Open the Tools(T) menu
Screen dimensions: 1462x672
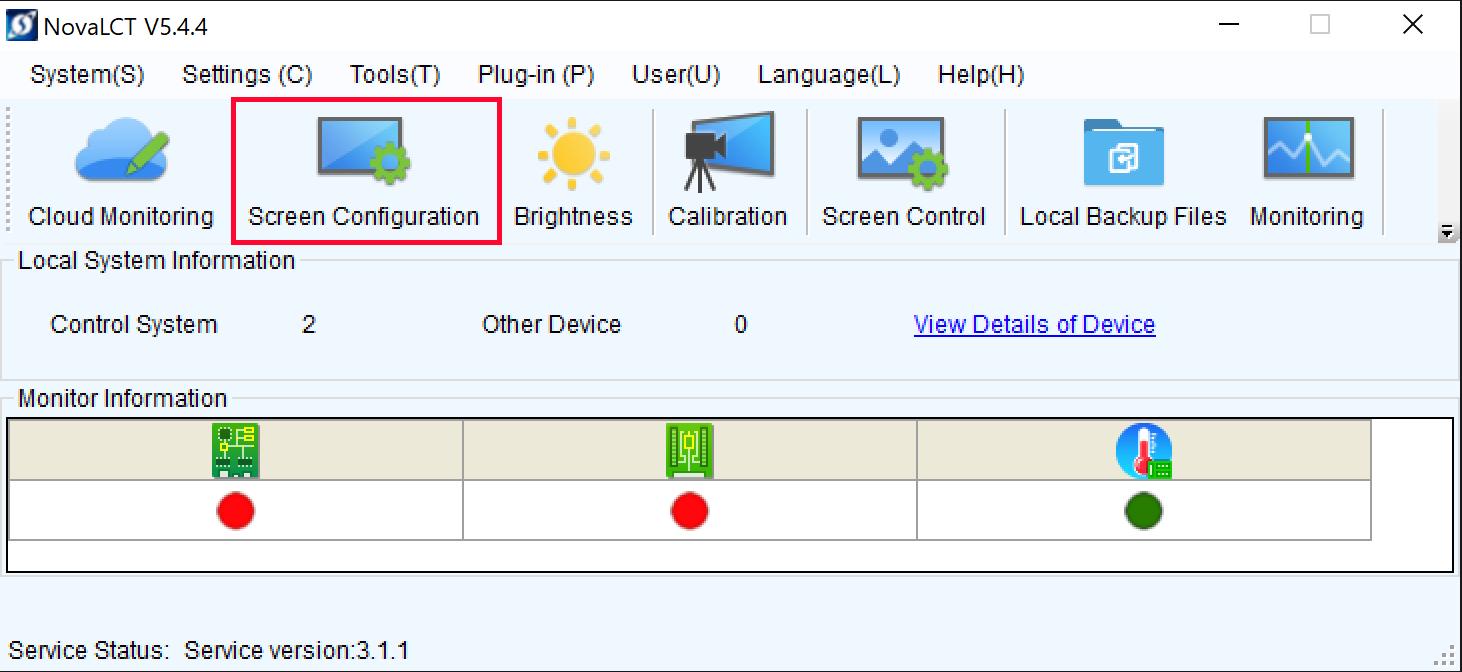point(395,75)
